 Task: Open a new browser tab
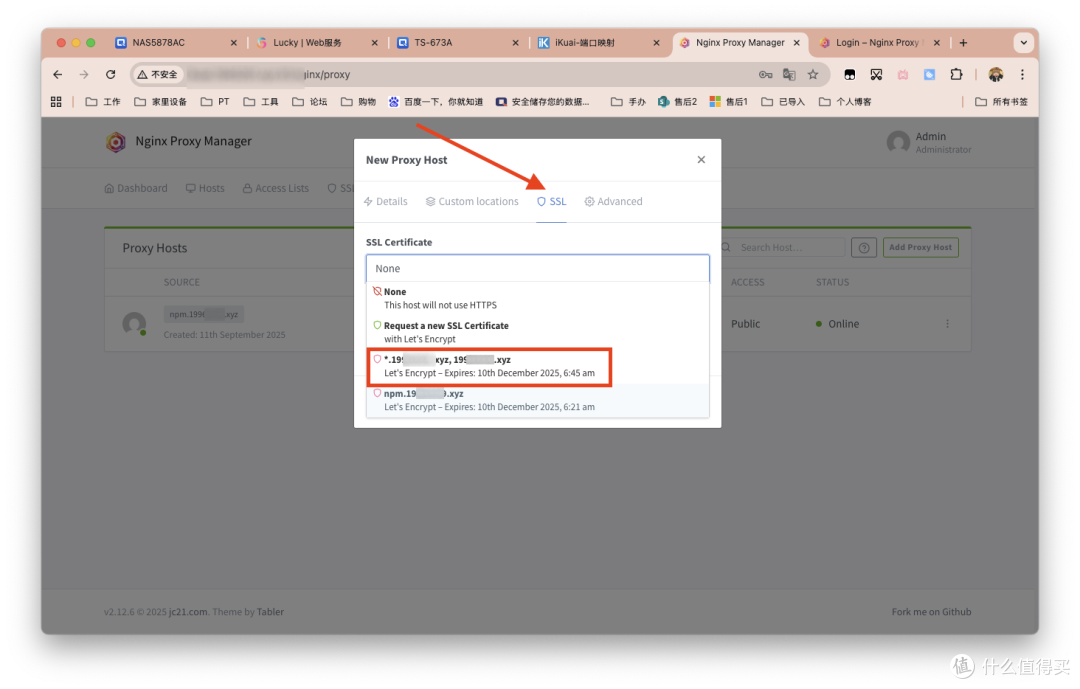click(963, 43)
